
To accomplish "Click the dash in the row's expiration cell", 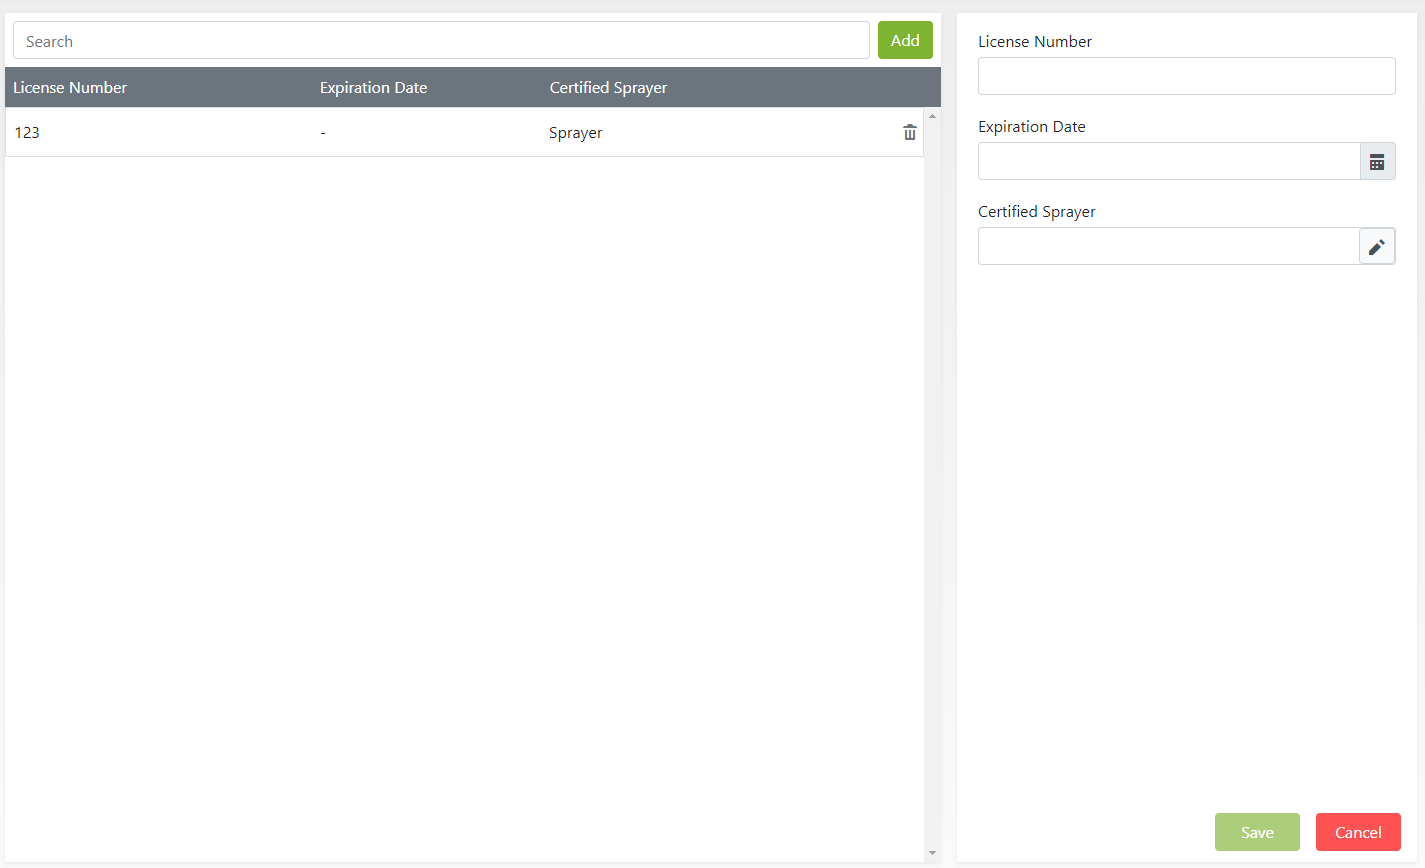I will (x=323, y=133).
